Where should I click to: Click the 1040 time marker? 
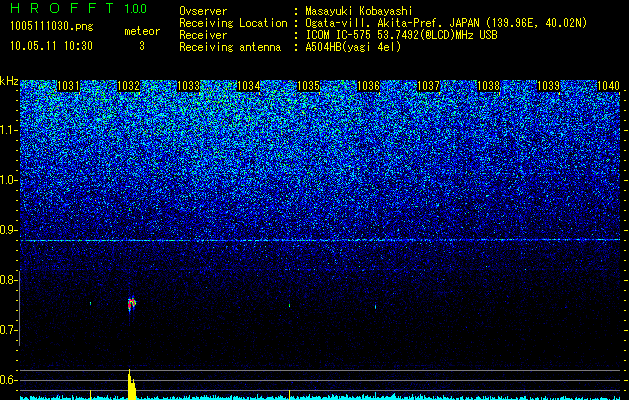608,86
